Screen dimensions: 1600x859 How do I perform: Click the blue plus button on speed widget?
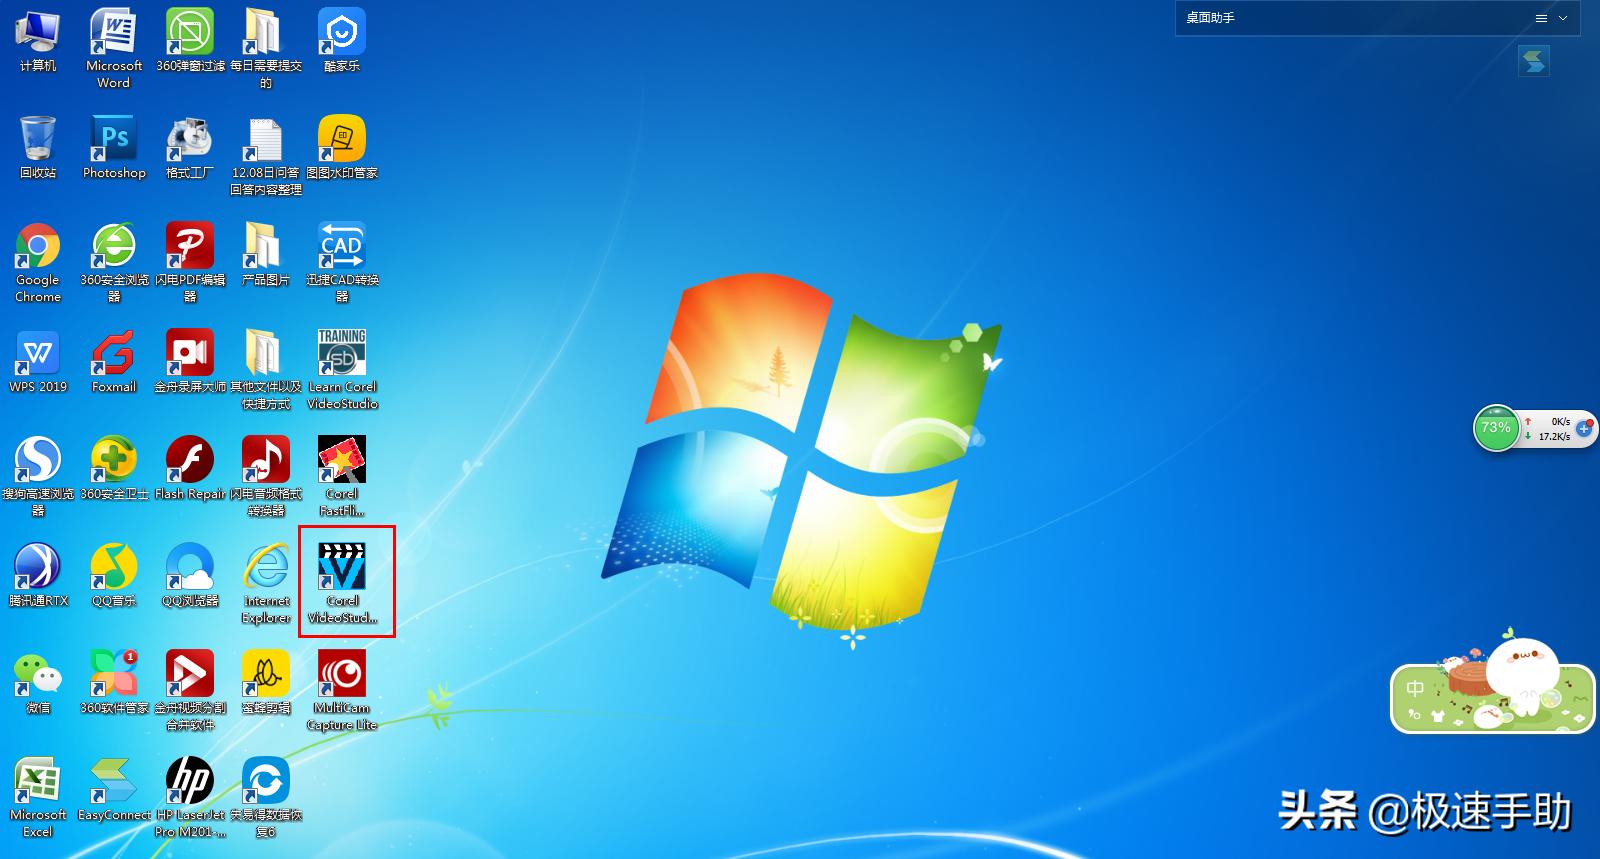point(1584,428)
